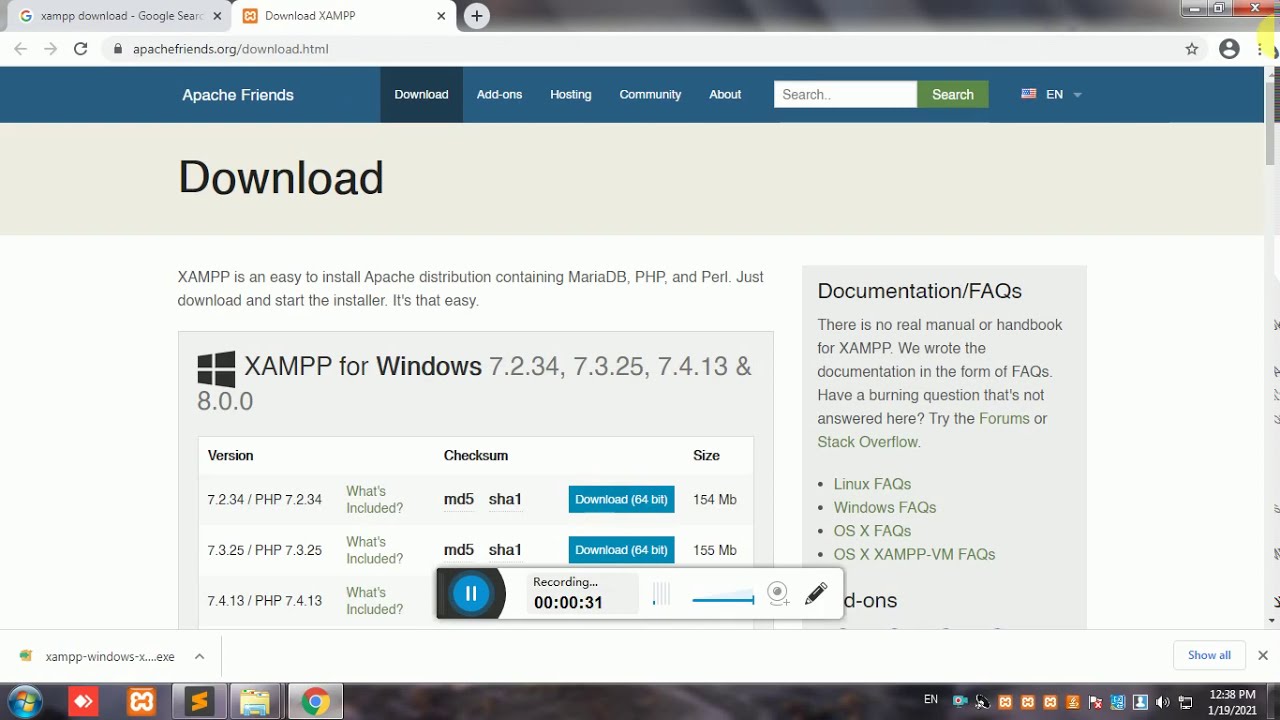Follow the Stack Overflow link
Image resolution: width=1280 pixels, height=720 pixels.
pos(867,442)
